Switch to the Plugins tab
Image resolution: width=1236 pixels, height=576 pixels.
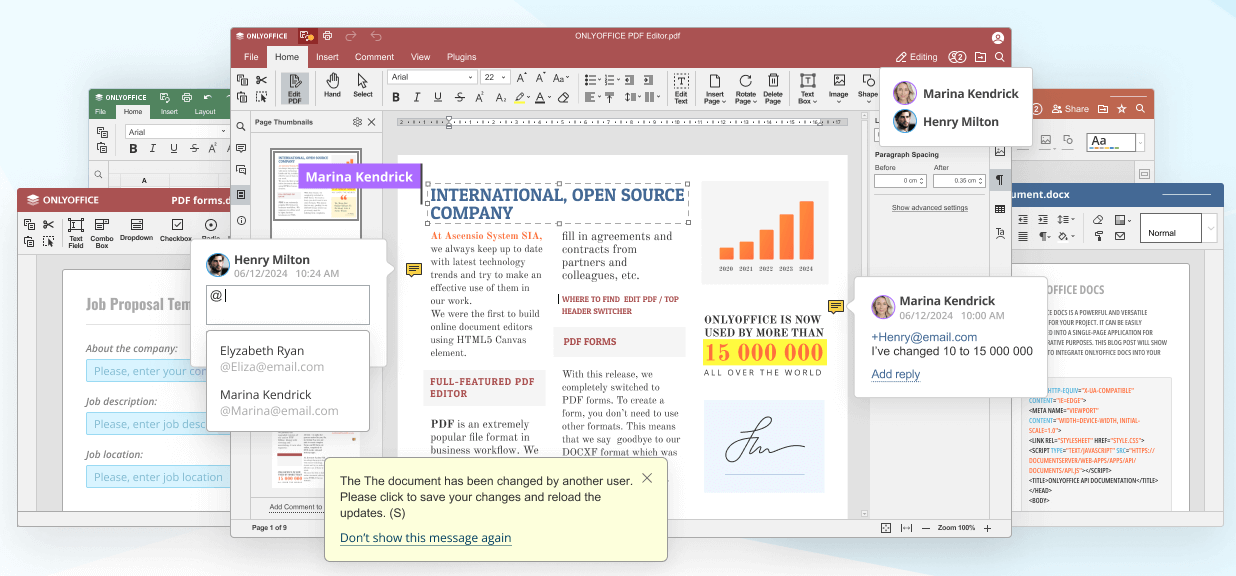coord(461,57)
